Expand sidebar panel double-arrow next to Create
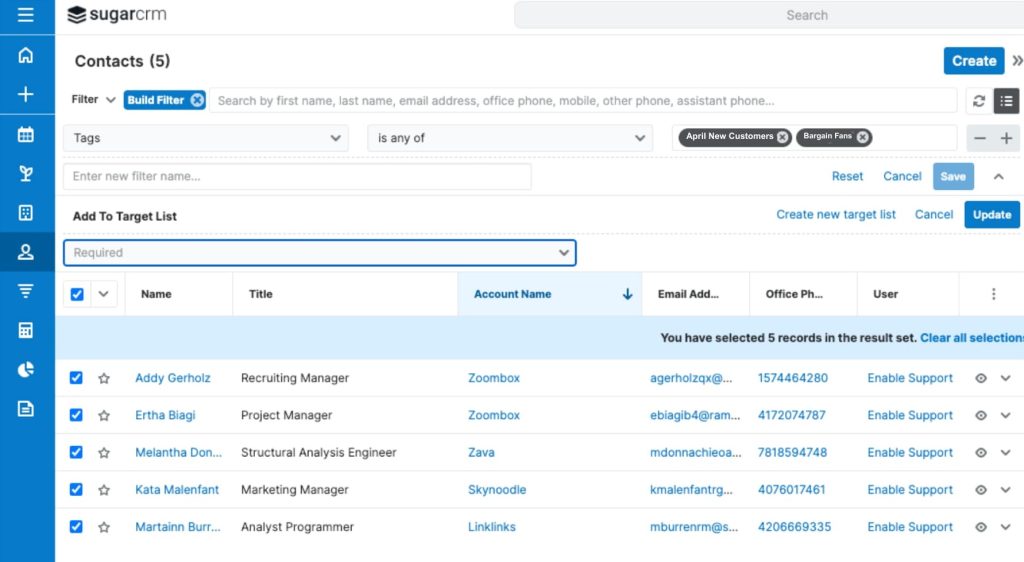The image size is (1024, 562). click(x=1017, y=61)
